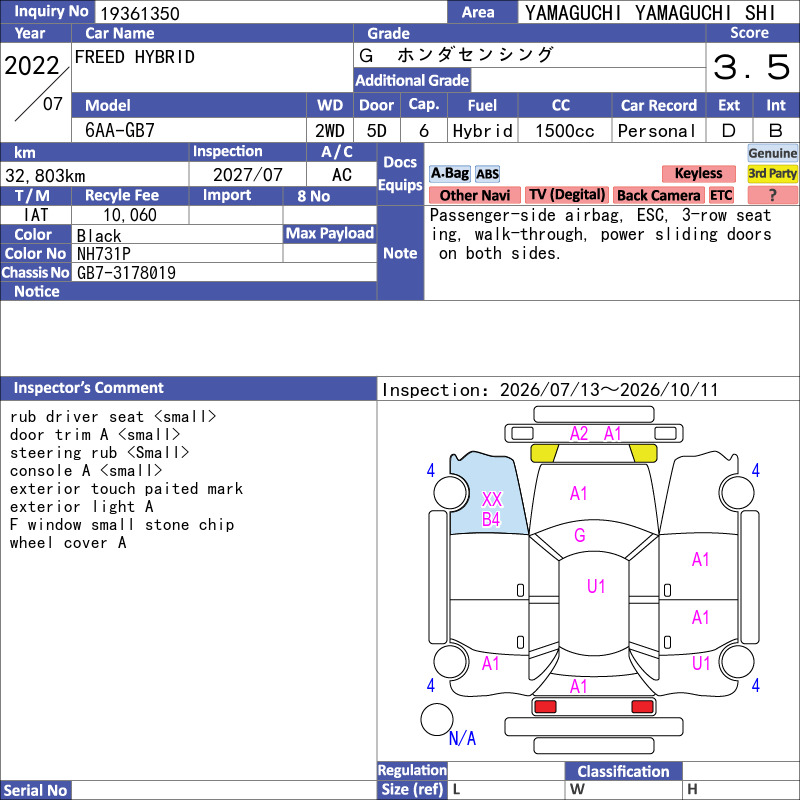Image resolution: width=800 pixels, height=800 pixels.
Task: Click the comment 'wheel cover A'
Action: [68, 542]
